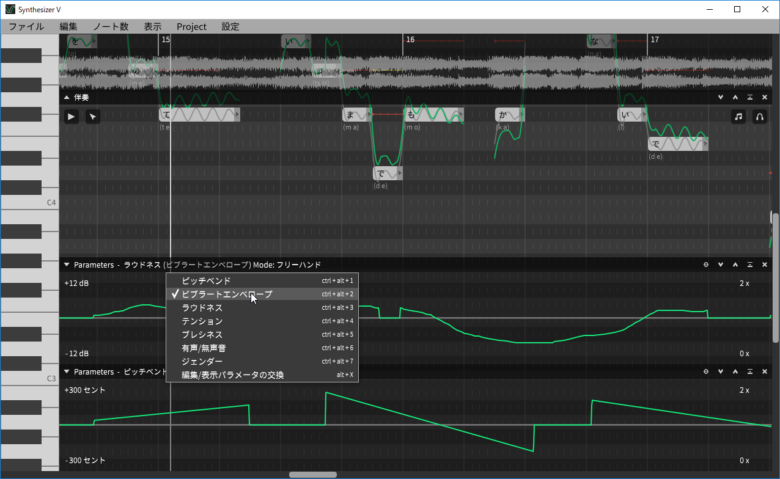Select the い note before measure 17

(632, 115)
